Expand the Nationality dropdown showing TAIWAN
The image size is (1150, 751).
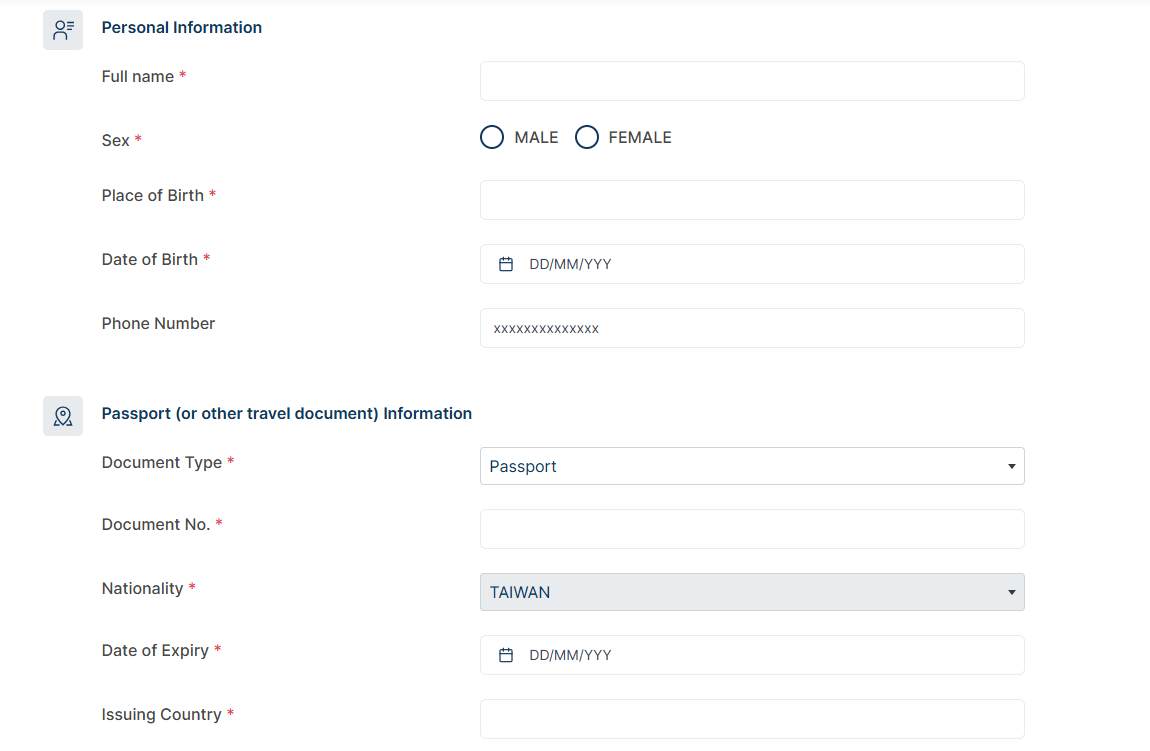point(752,592)
